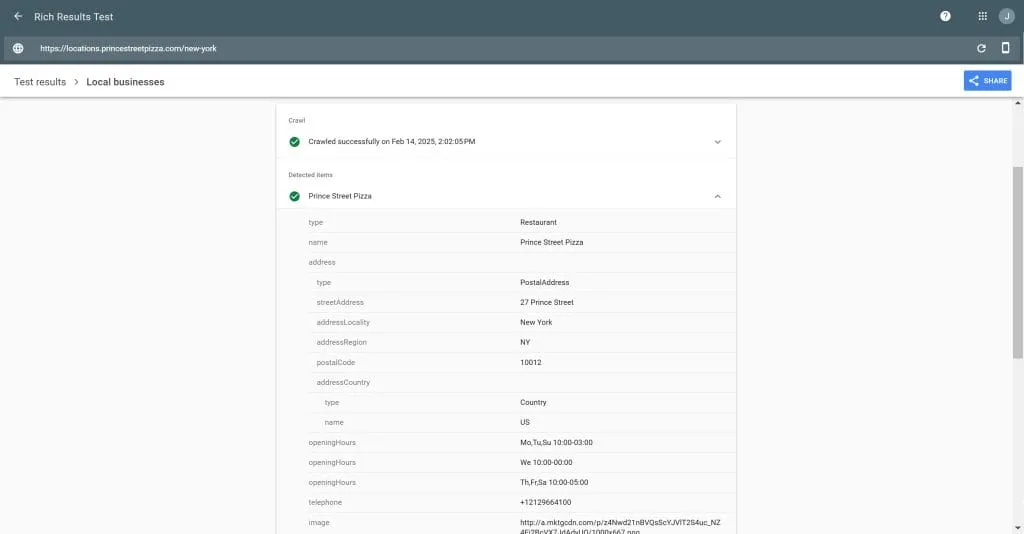Click the 'telephone' label
Image resolution: width=1024 pixels, height=534 pixels.
(325, 503)
